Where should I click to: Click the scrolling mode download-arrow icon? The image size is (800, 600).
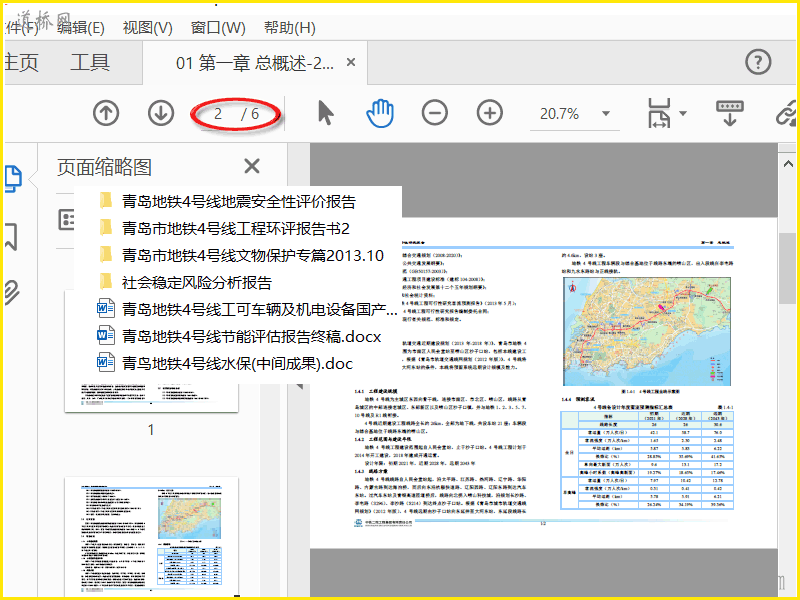click(x=730, y=113)
